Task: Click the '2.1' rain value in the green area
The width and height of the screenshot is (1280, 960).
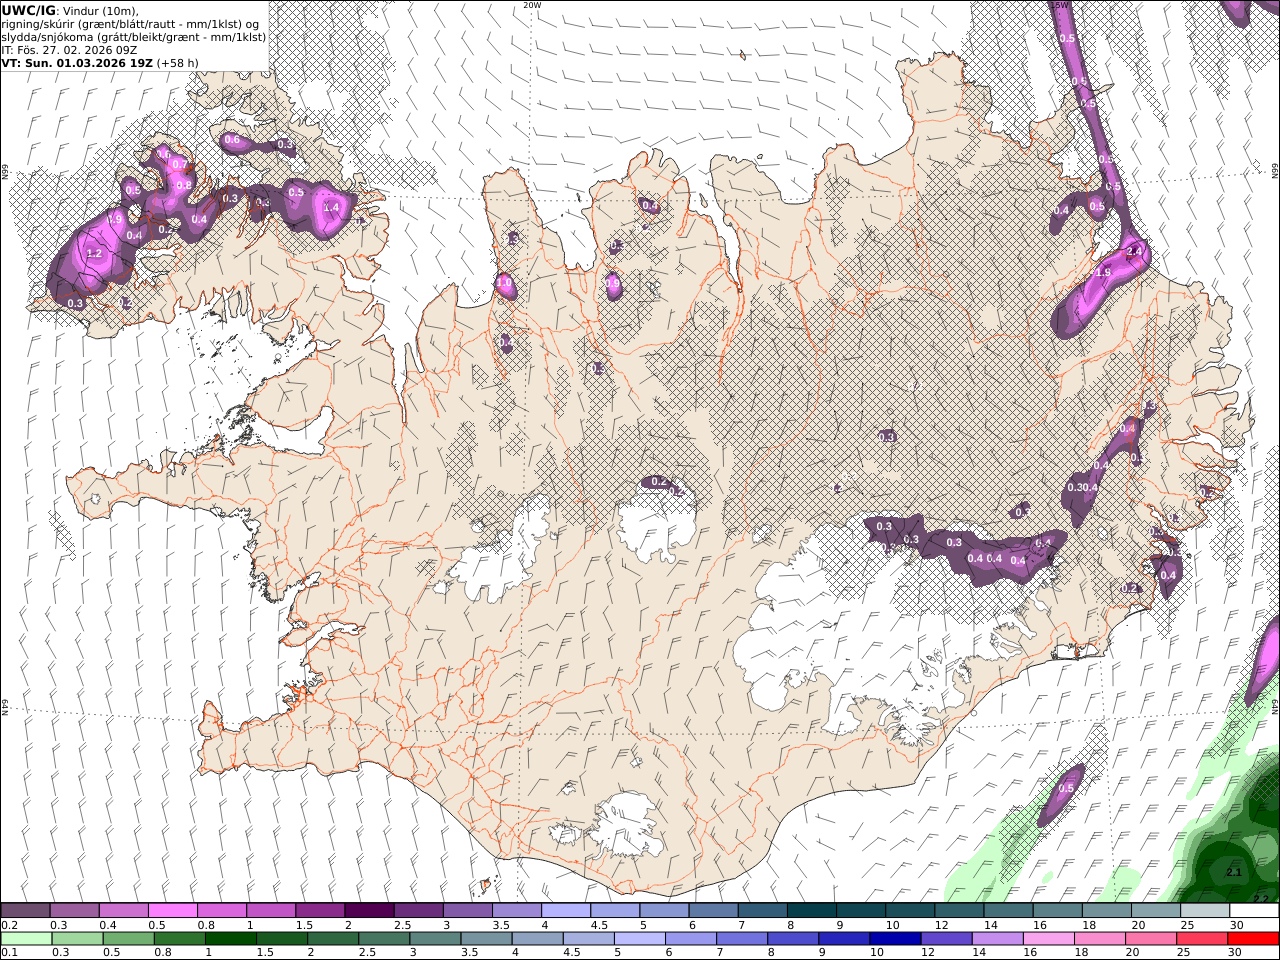Action: 1233,873
